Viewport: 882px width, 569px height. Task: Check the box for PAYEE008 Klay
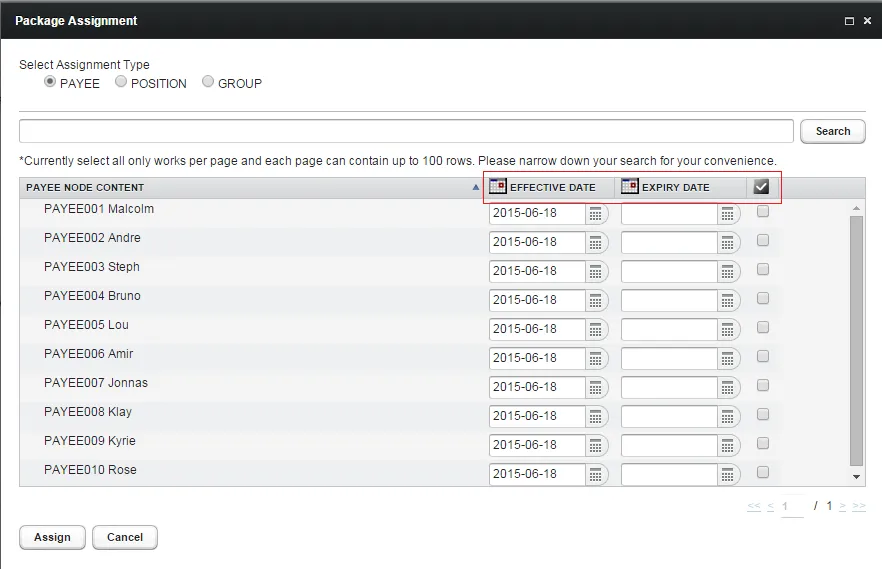[x=763, y=414]
